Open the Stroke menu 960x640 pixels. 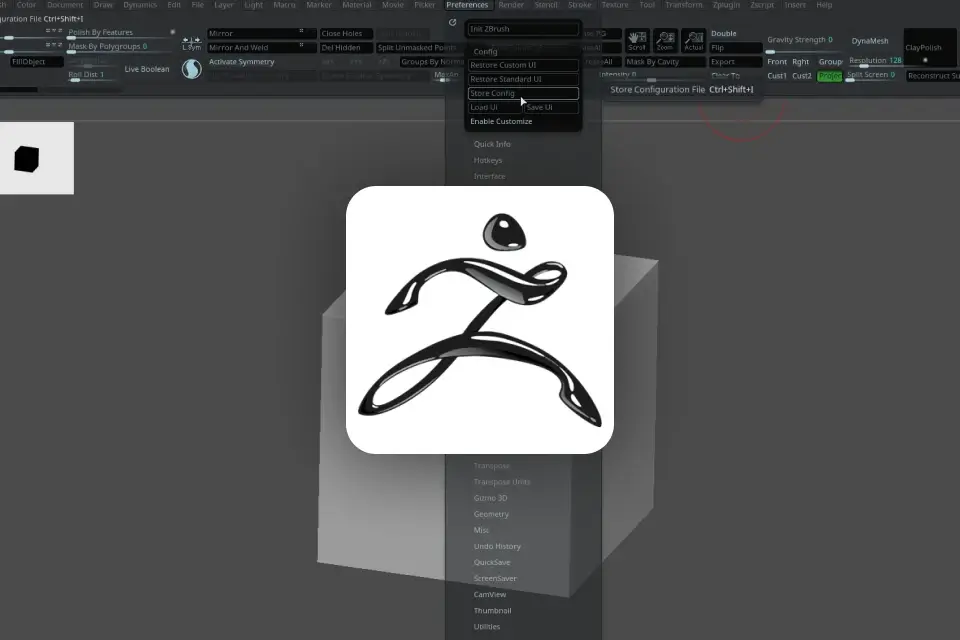coord(579,5)
